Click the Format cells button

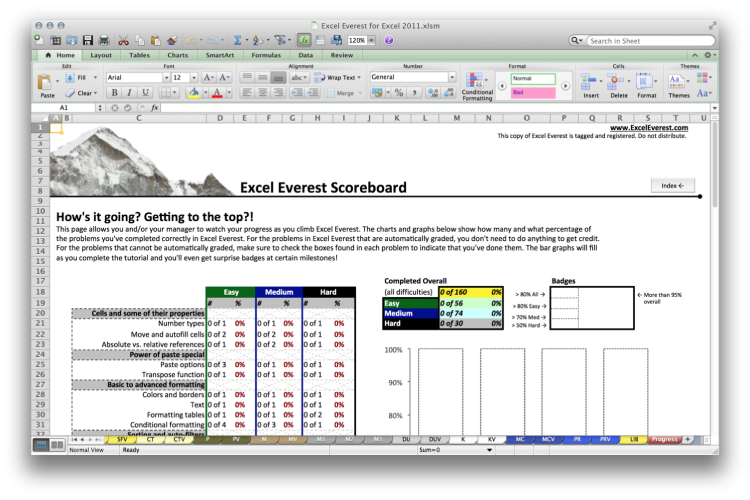pyautogui.click(x=646, y=85)
